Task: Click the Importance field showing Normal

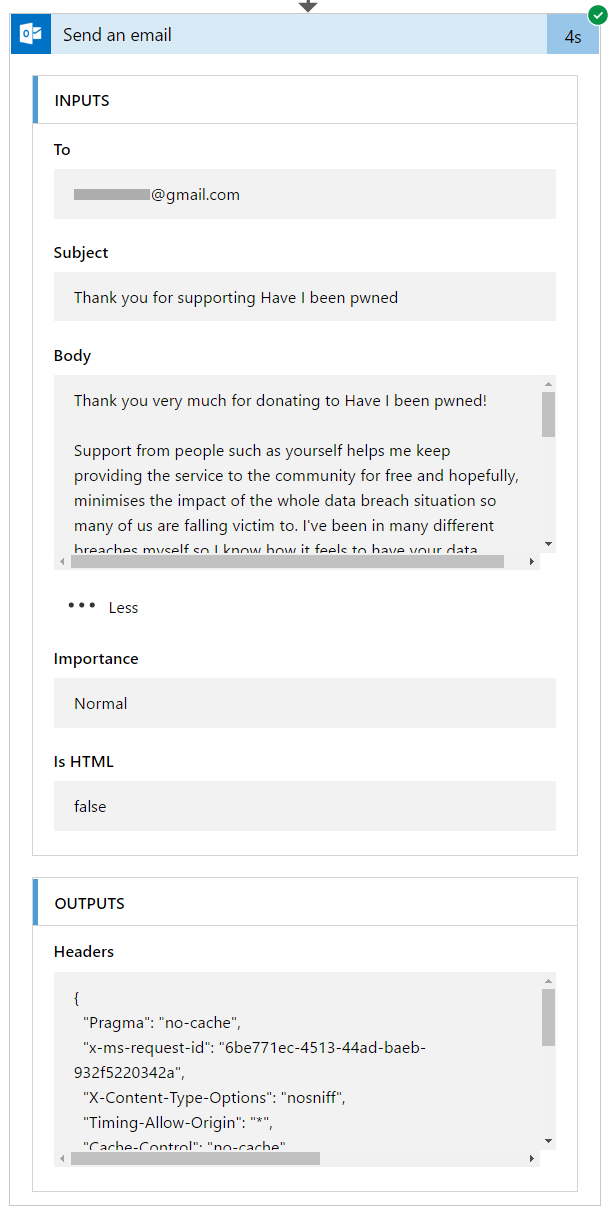Action: 304,703
